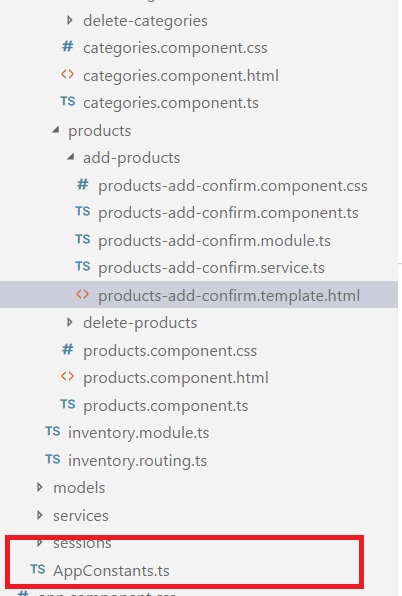Click the HTML icon beside categories.component.html
The width and height of the screenshot is (402, 596).
[x=68, y=74]
